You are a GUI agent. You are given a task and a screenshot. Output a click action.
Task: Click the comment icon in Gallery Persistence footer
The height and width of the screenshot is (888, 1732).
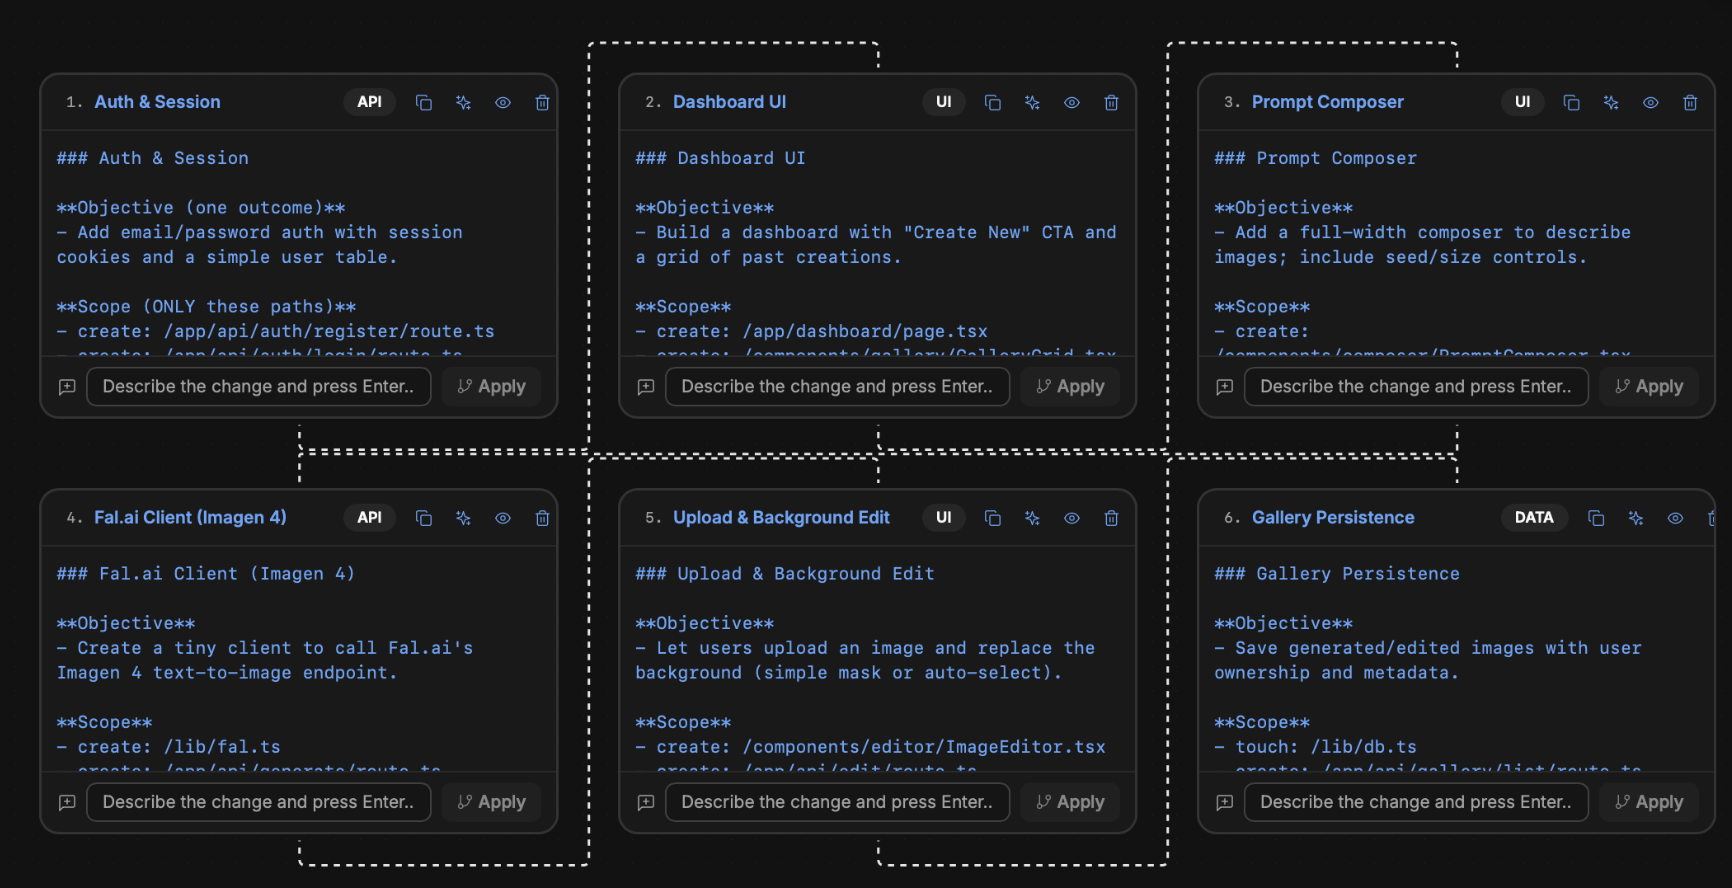point(1224,802)
